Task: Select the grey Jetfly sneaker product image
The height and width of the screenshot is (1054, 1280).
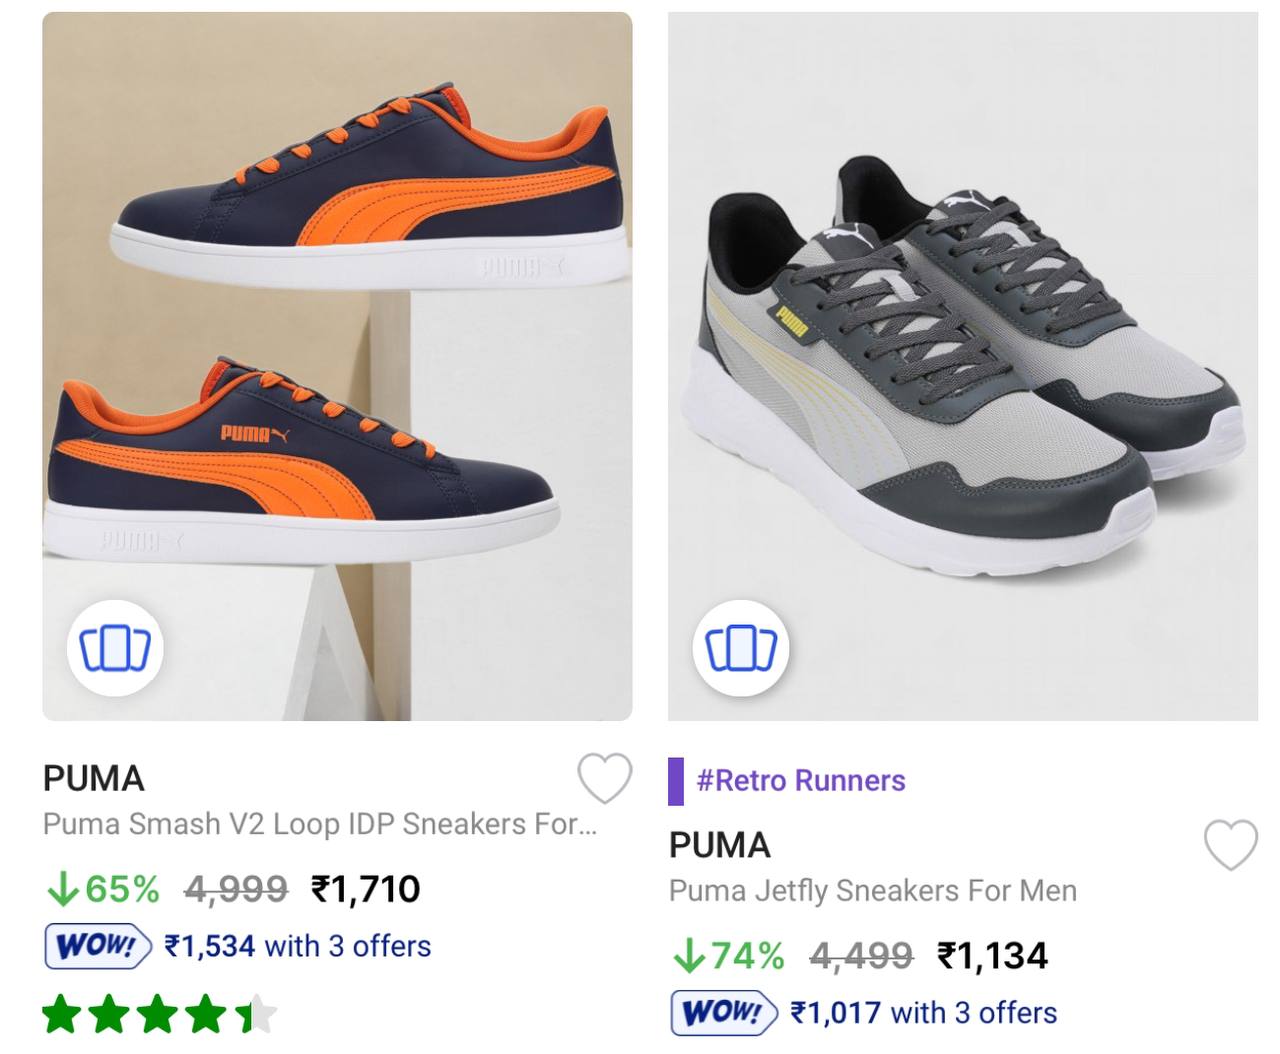Action: point(963,360)
